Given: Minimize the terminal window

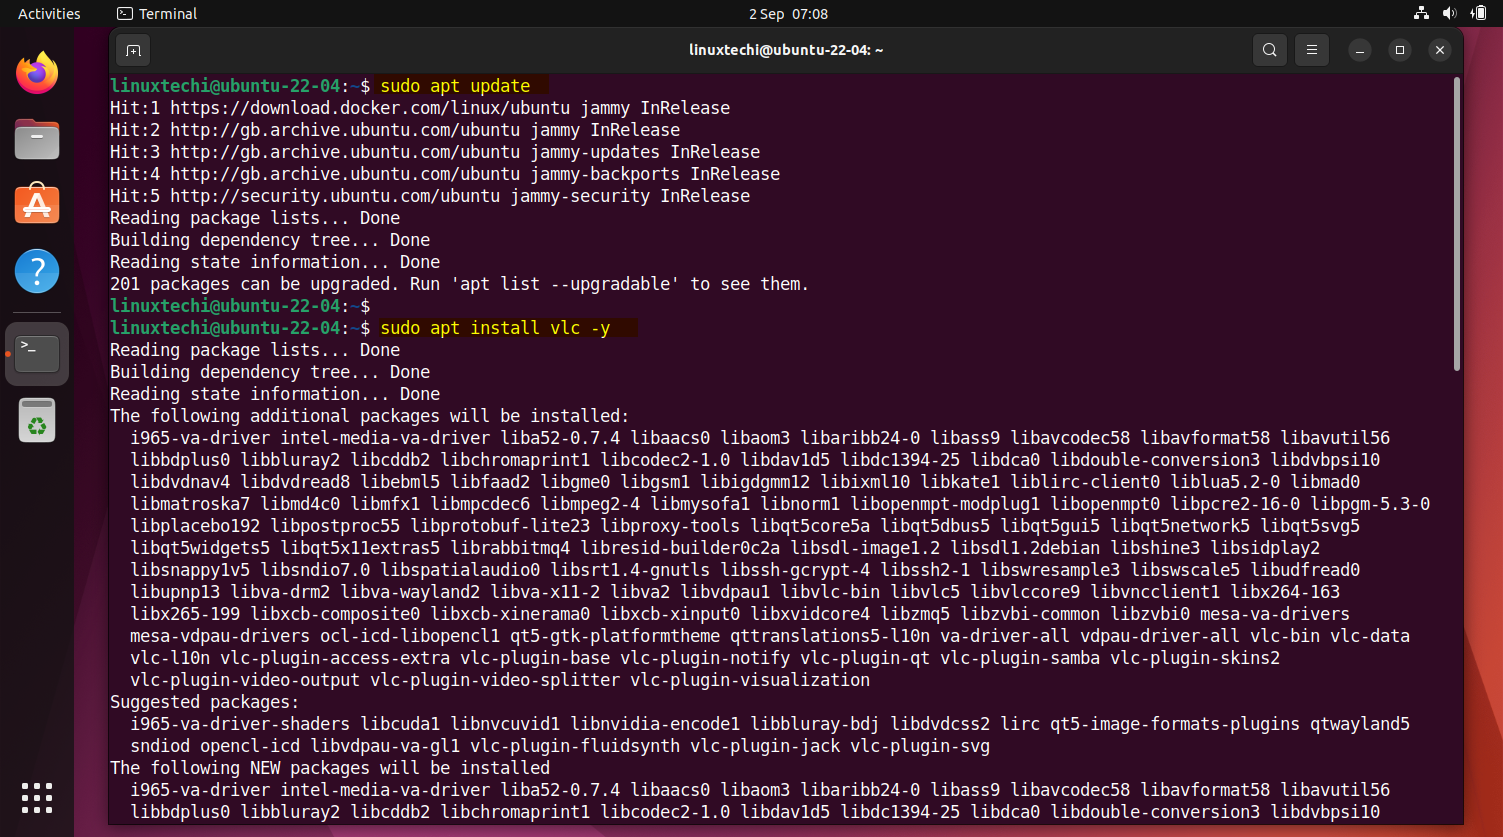Looking at the screenshot, I should (x=1359, y=50).
